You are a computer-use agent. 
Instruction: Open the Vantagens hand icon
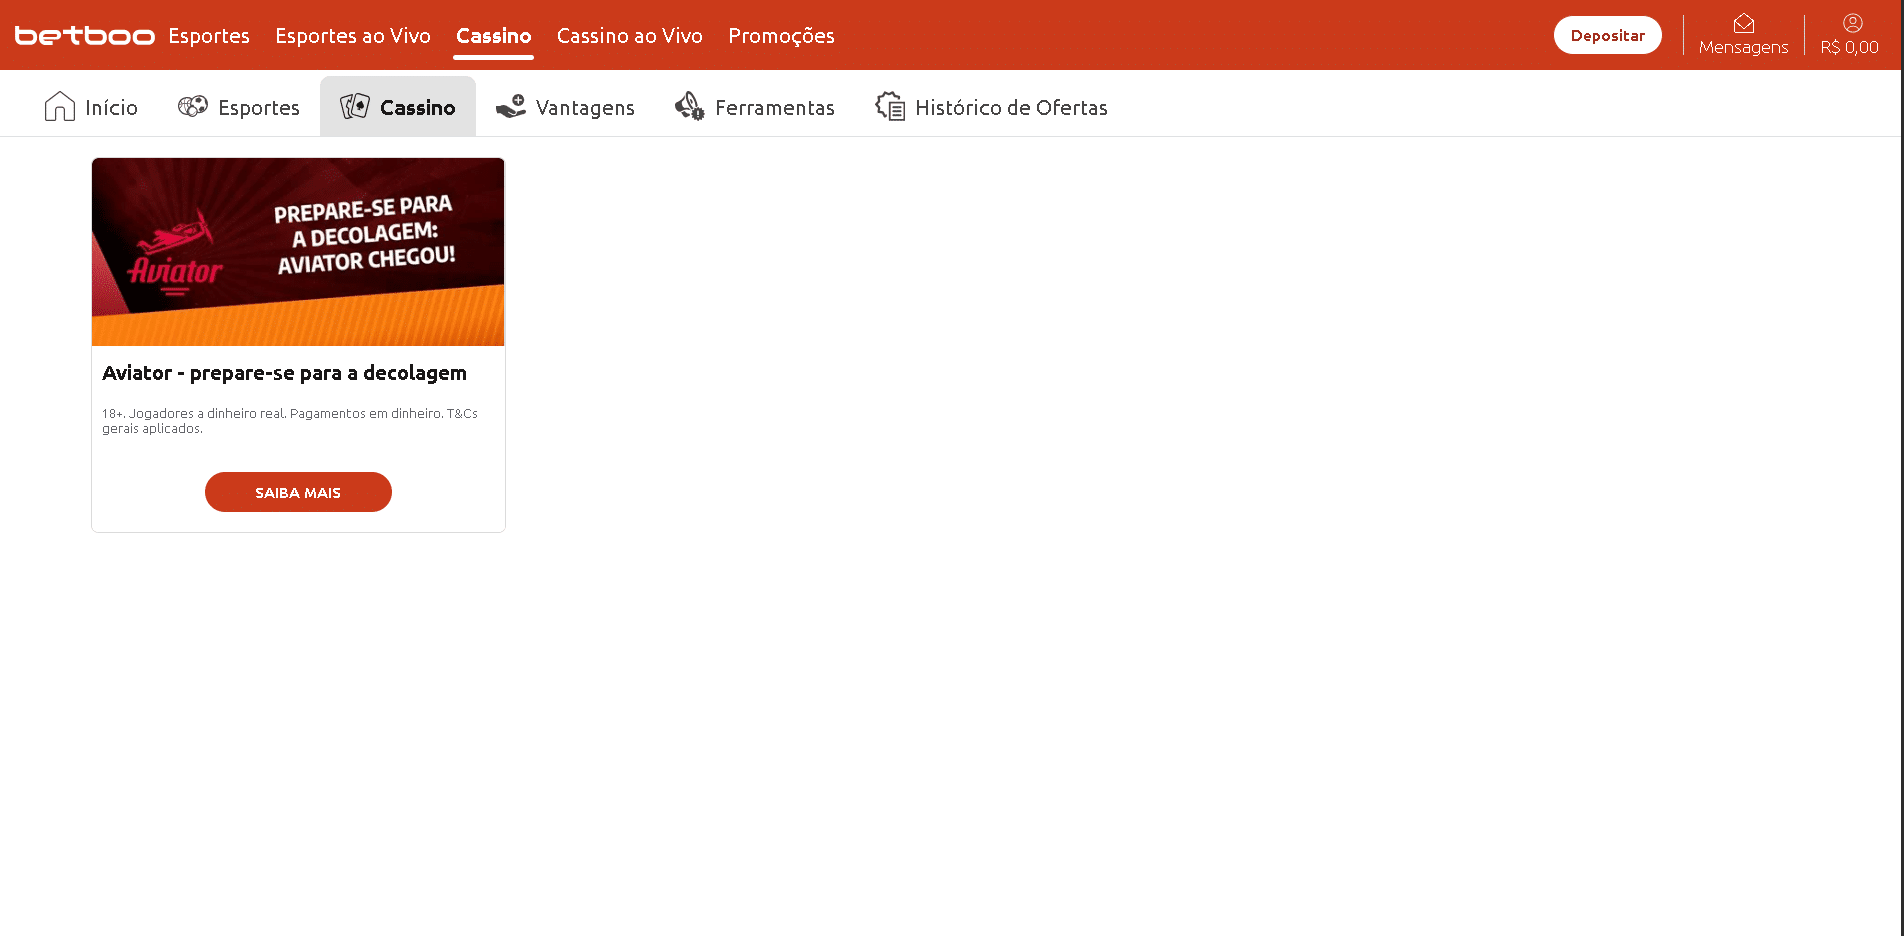(x=511, y=106)
